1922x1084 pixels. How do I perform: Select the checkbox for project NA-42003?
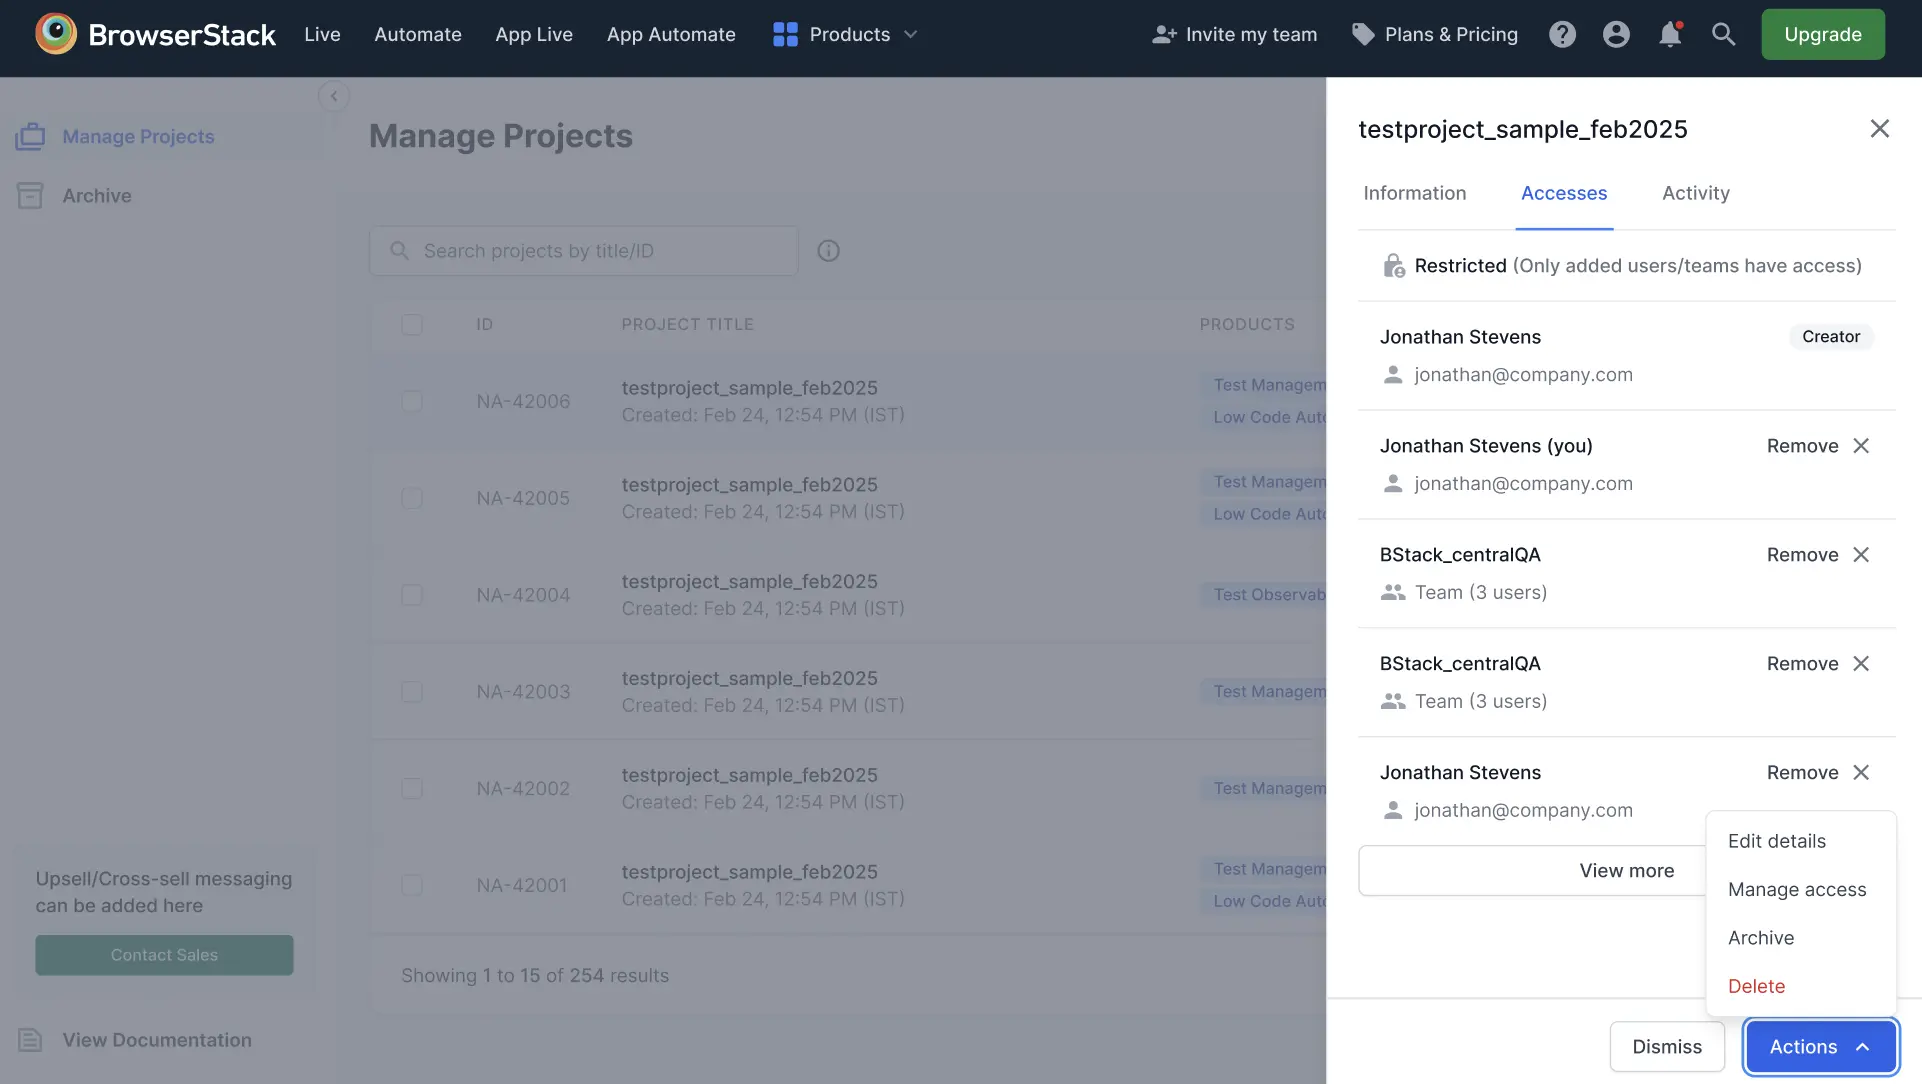(412, 692)
